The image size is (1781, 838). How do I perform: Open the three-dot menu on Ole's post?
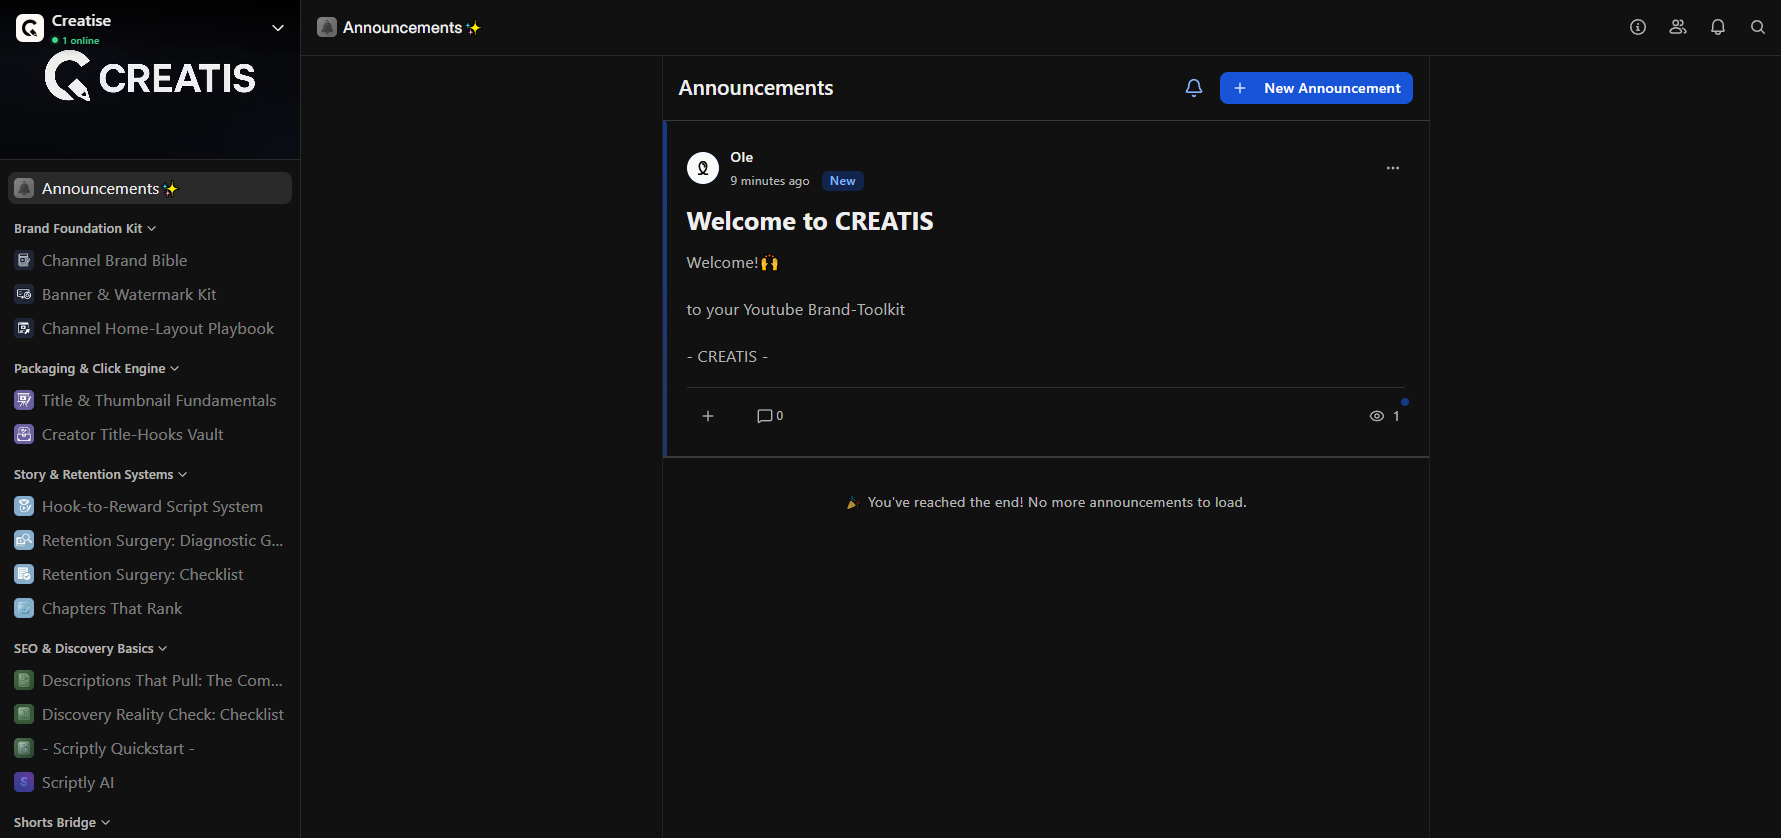1393,168
